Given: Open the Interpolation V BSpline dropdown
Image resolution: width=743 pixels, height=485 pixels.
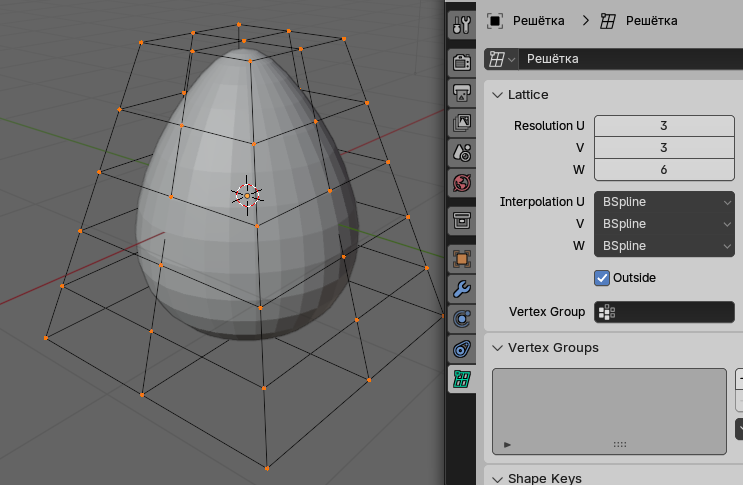Looking at the screenshot, I should tap(664, 224).
